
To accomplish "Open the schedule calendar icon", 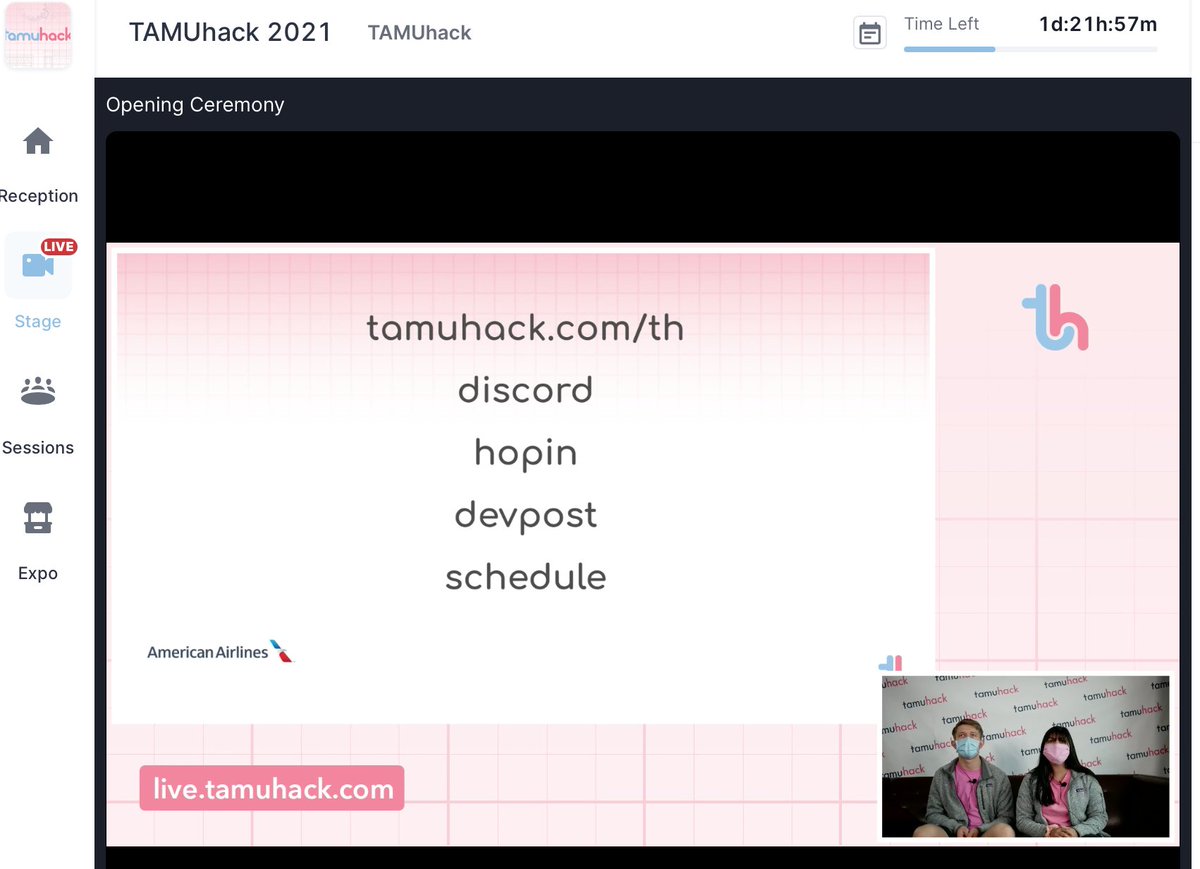I will pos(870,33).
